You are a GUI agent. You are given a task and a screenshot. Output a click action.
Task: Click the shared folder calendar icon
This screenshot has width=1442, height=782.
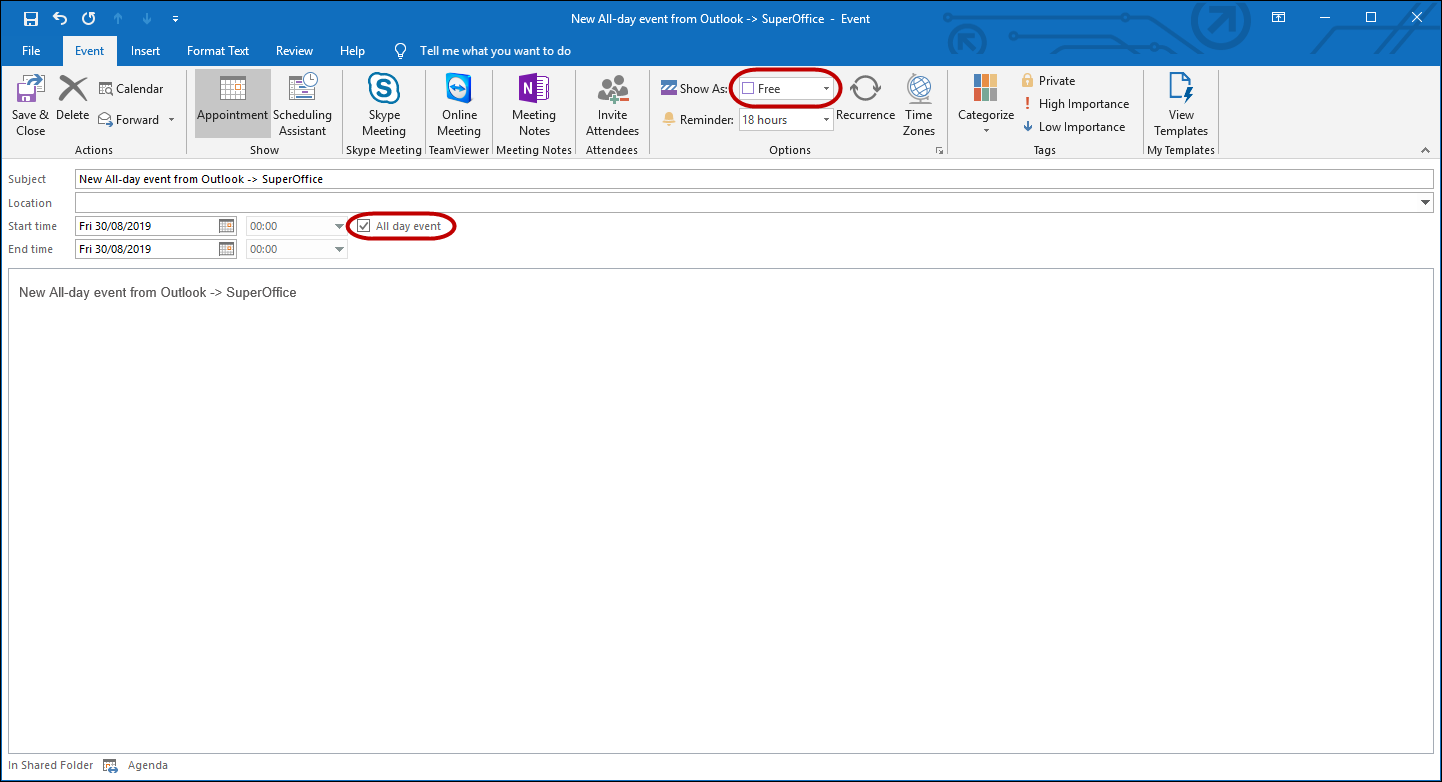[110, 766]
